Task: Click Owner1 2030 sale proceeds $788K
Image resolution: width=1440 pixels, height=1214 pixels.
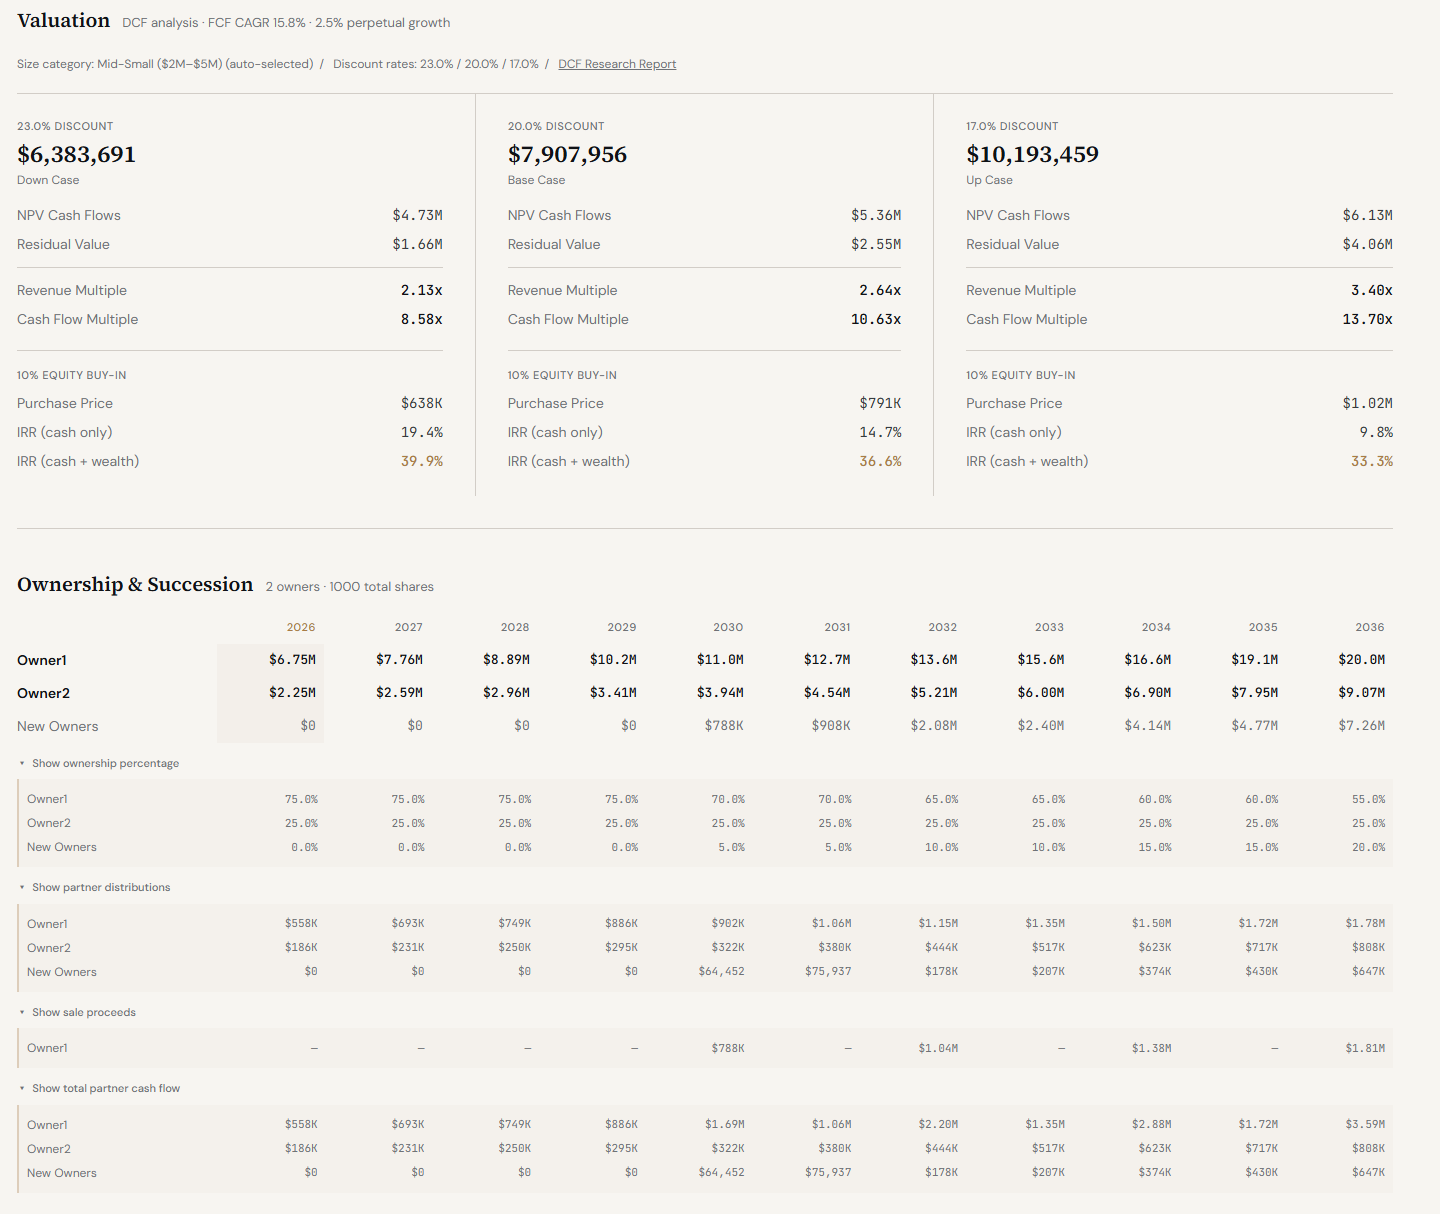Action: 728,1048
